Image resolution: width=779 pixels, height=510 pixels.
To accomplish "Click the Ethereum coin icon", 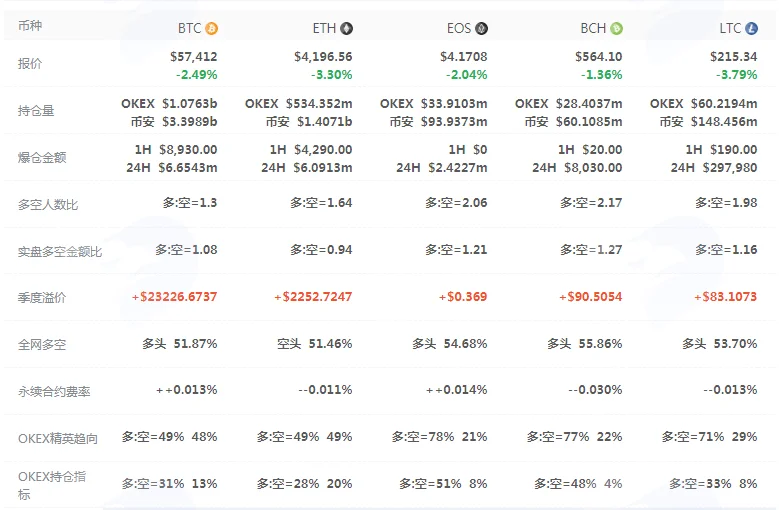I will tap(346, 28).
